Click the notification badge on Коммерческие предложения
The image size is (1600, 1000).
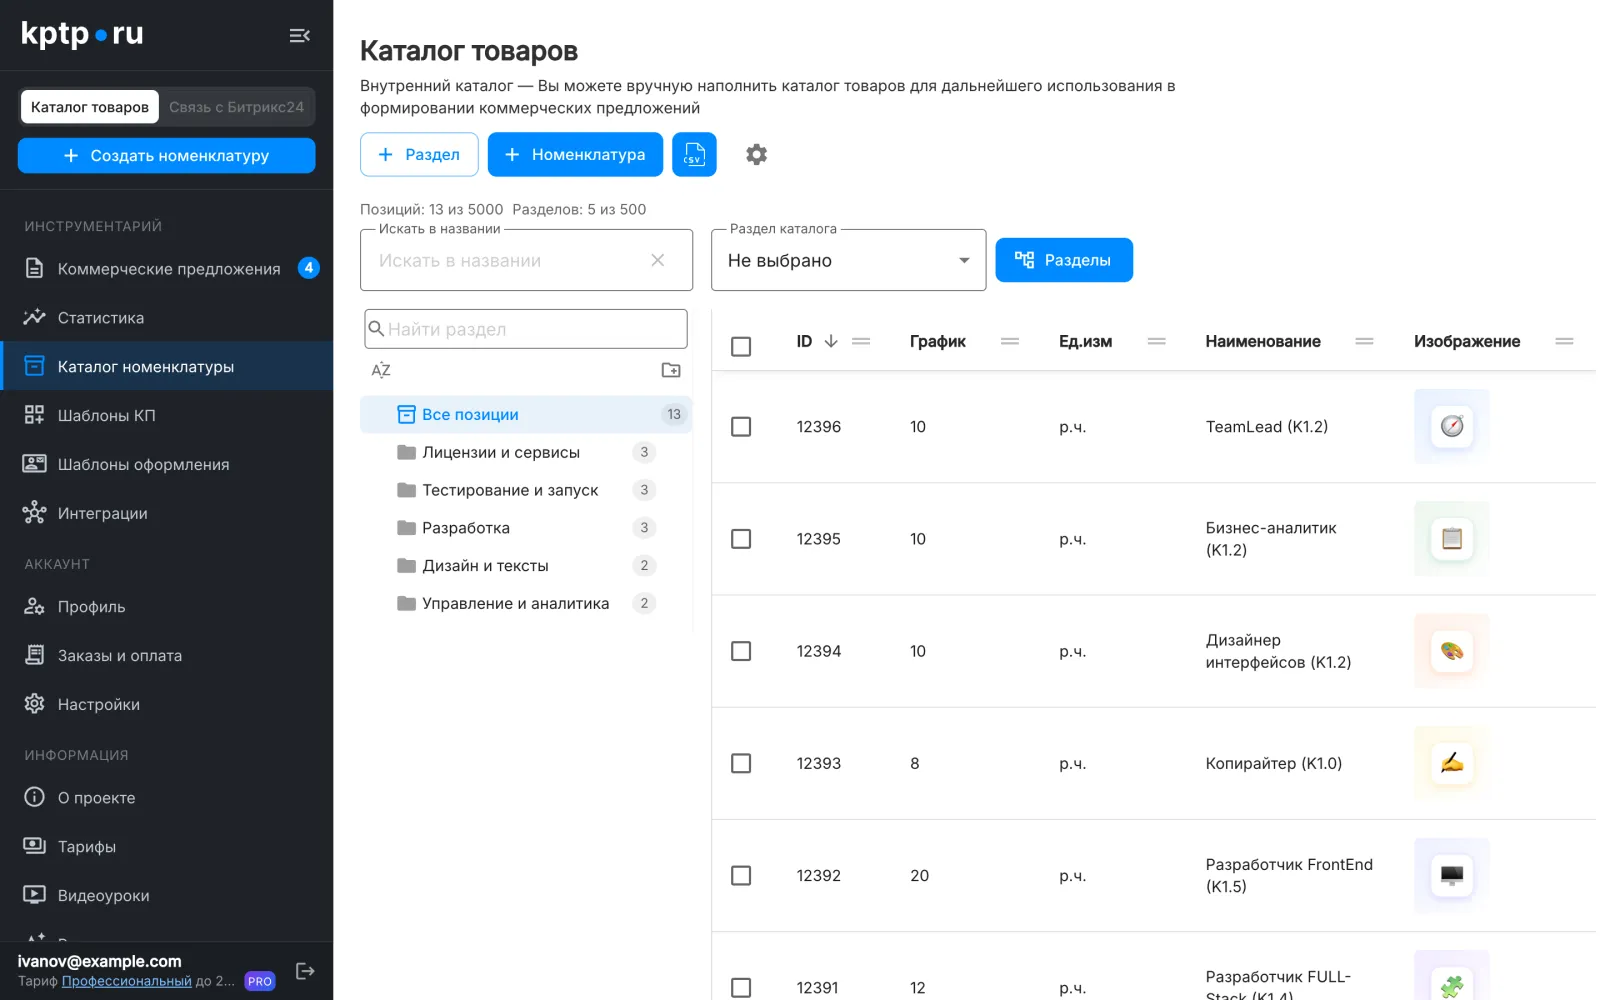point(309,268)
